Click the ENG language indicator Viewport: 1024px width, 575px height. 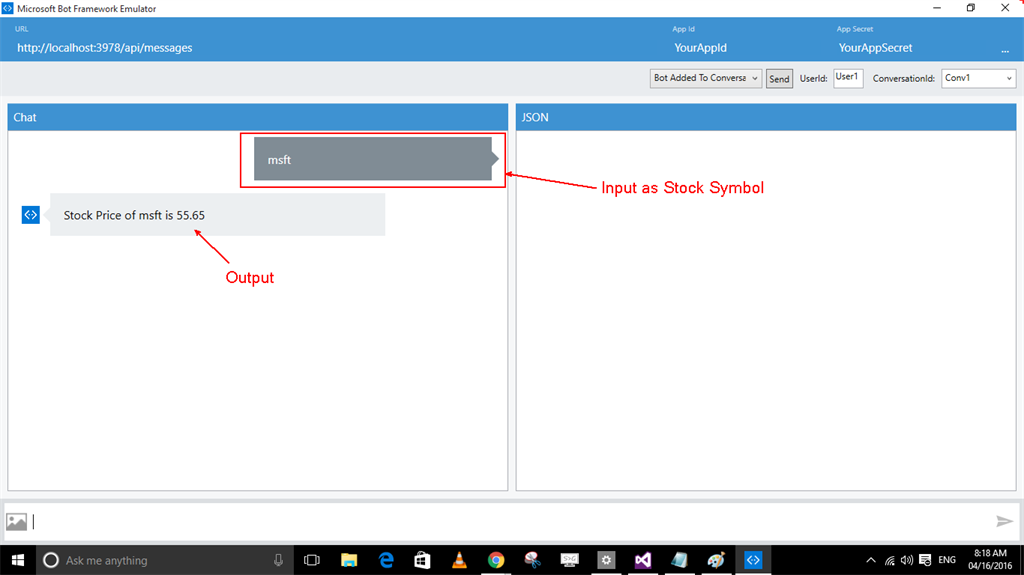point(947,560)
